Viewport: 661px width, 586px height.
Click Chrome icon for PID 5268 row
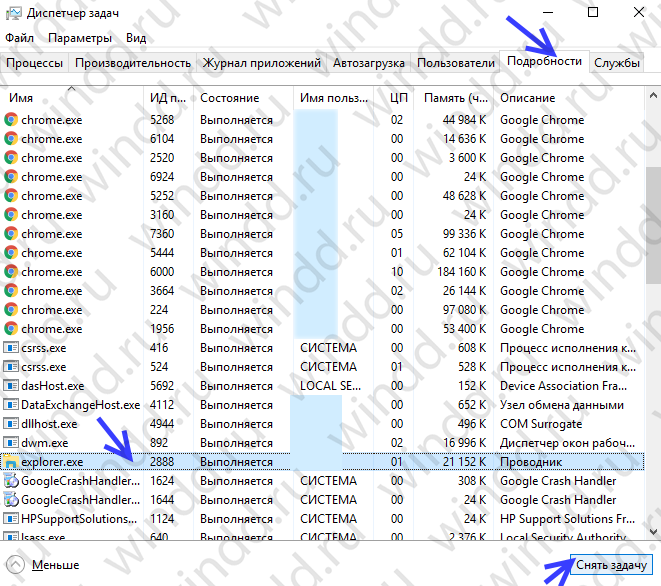(11, 120)
